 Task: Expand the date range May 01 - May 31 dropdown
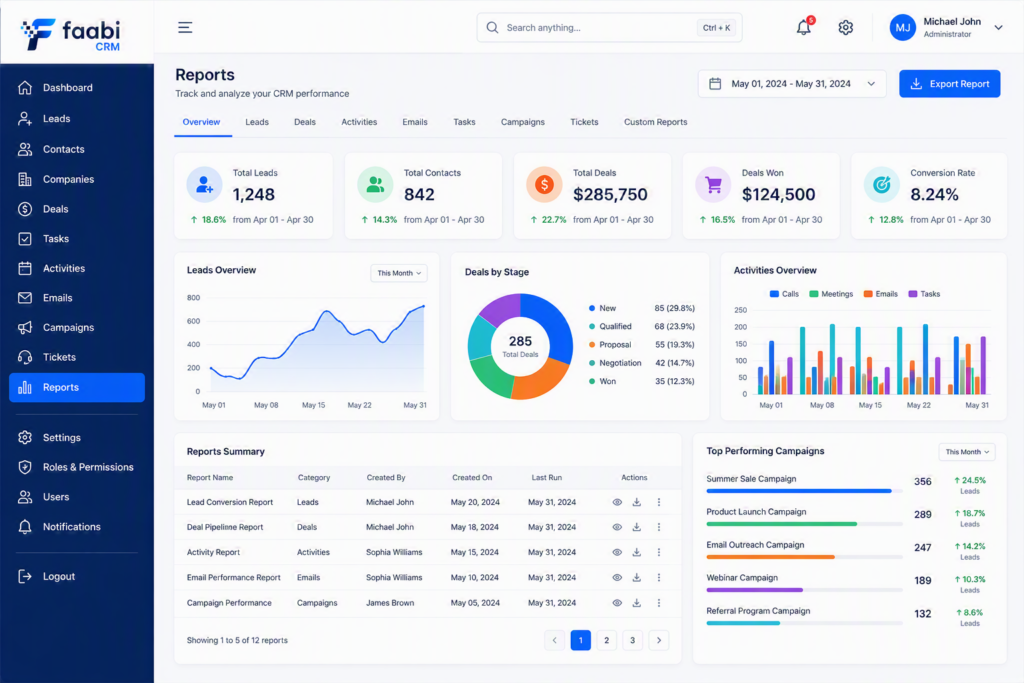(792, 84)
